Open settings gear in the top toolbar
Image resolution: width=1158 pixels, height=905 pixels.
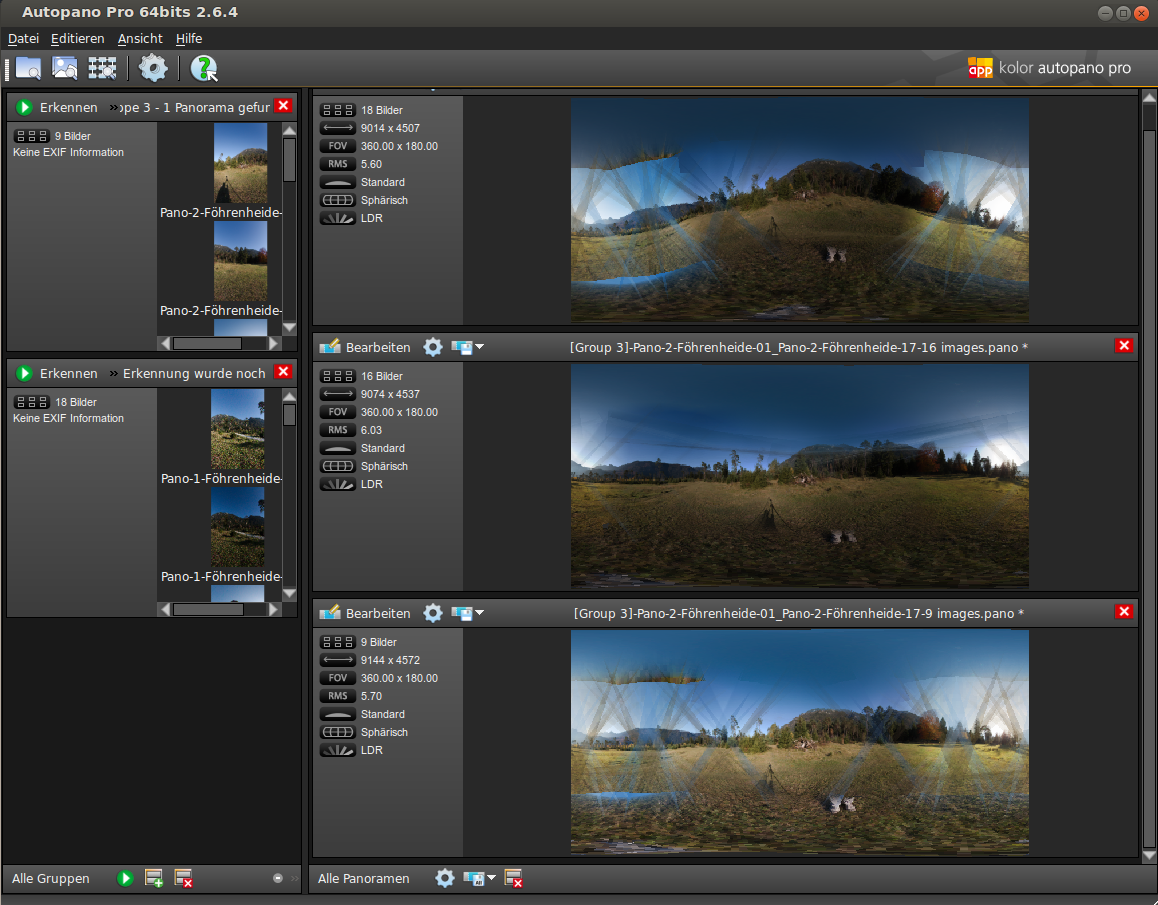(153, 68)
